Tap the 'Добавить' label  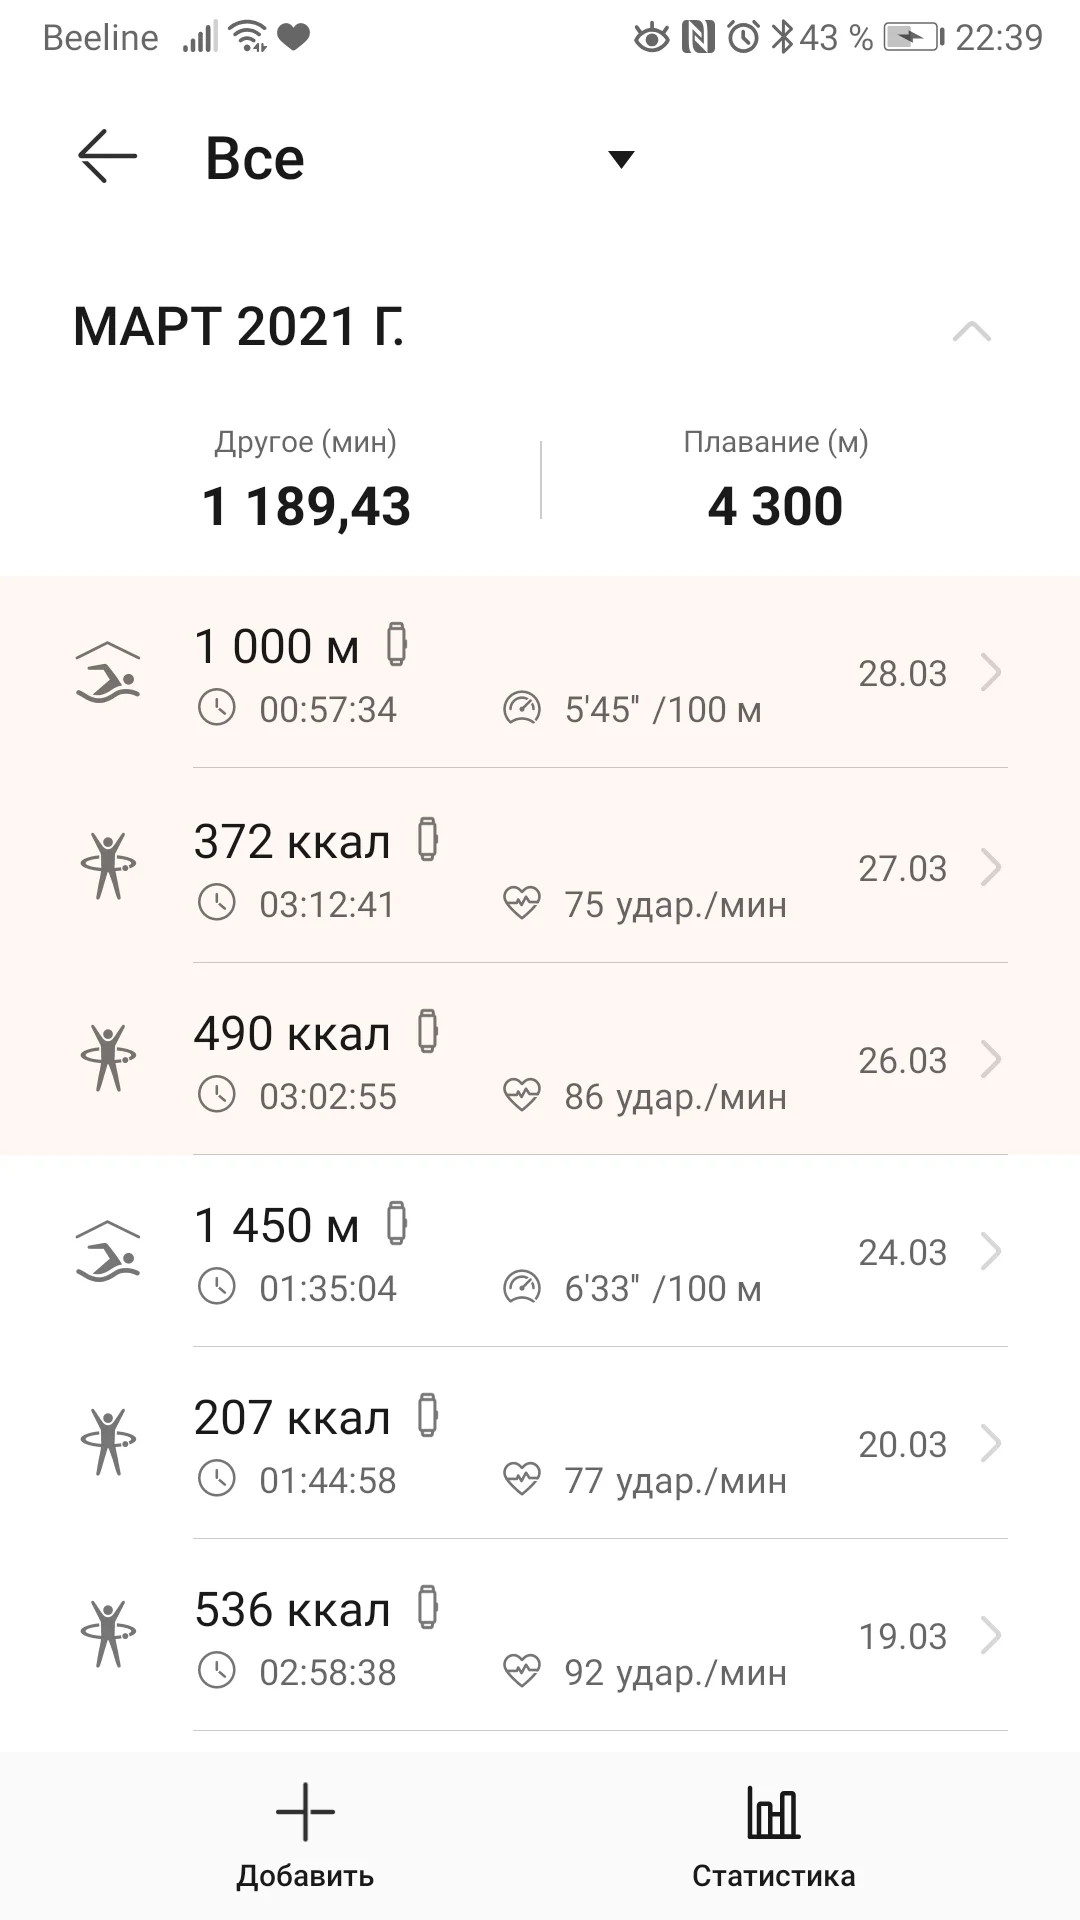pos(305,1876)
